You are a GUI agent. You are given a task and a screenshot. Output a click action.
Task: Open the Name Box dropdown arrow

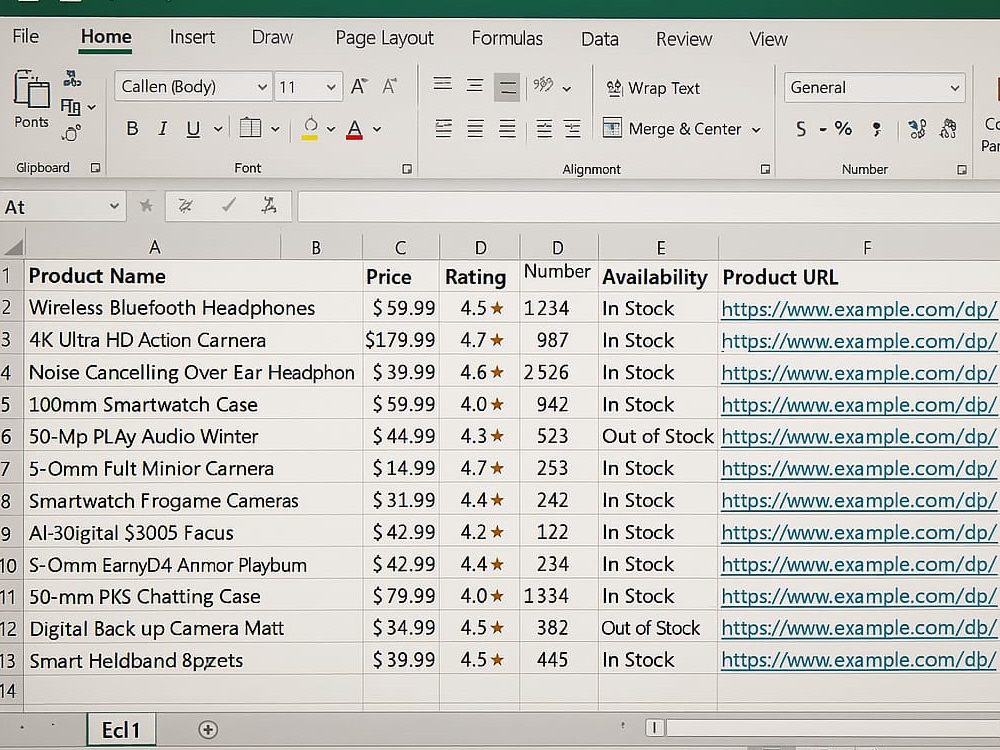114,206
